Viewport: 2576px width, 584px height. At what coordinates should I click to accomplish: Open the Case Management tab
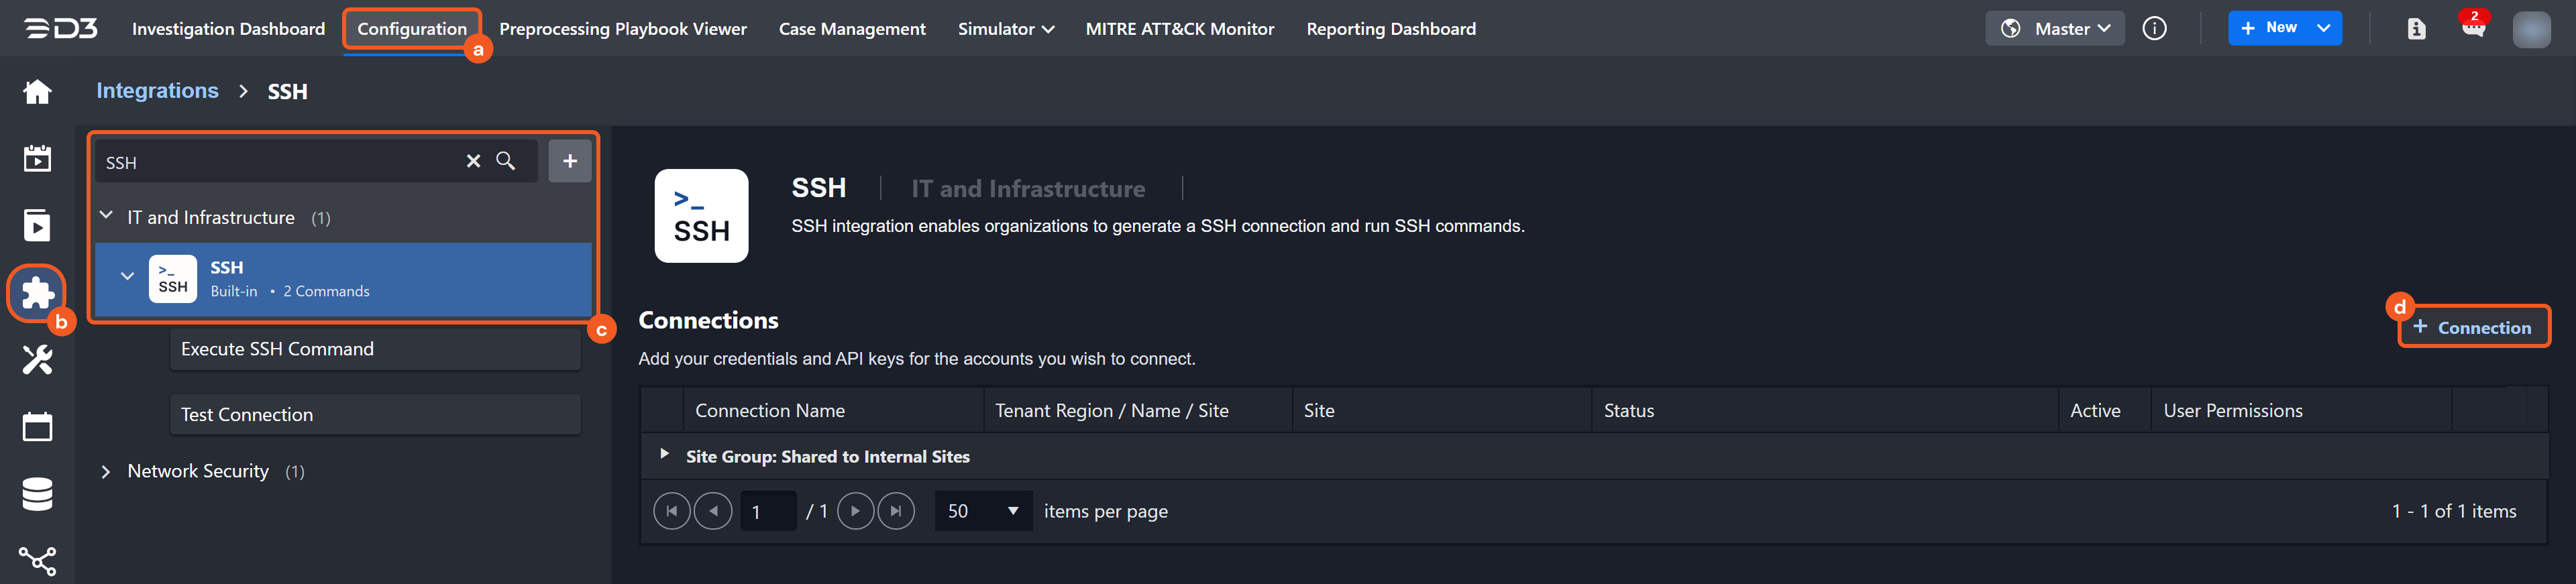point(852,29)
